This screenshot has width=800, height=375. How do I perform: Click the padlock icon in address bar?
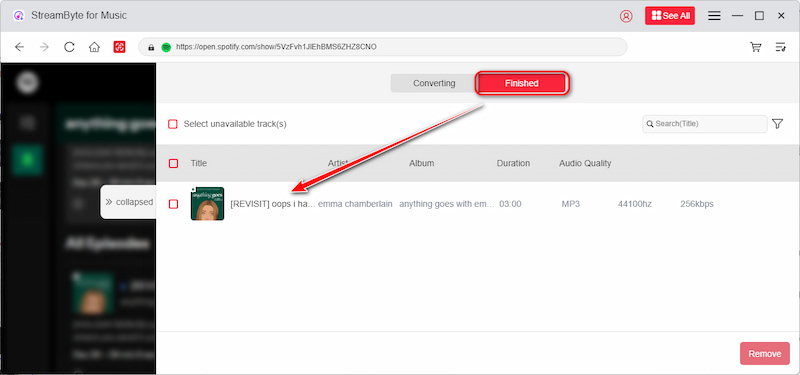click(151, 47)
